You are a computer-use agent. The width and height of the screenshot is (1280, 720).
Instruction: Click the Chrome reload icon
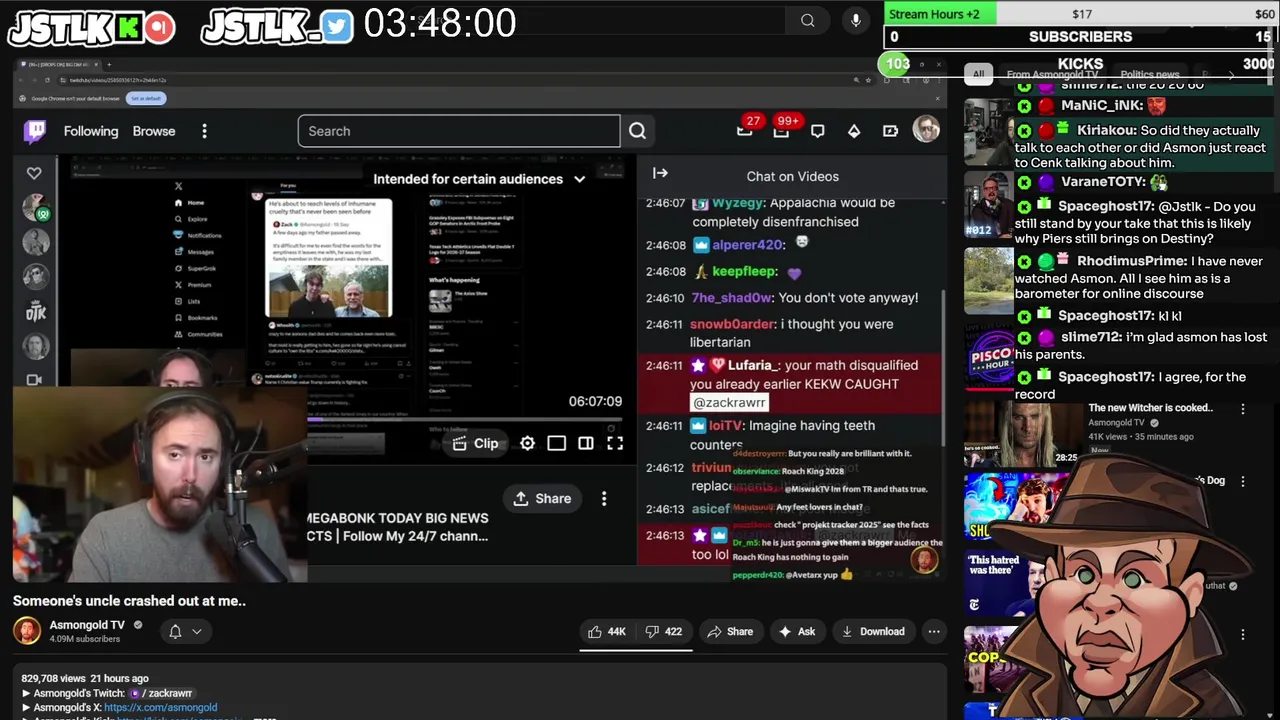[47, 80]
